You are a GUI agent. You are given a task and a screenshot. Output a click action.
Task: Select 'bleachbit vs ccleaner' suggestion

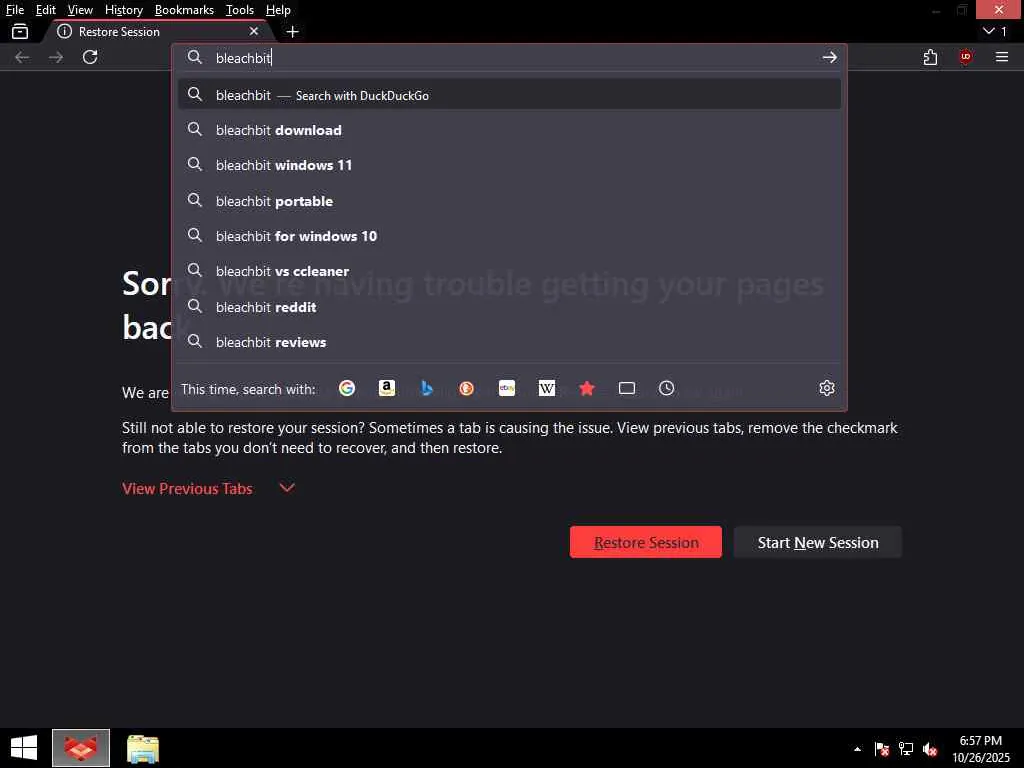click(x=509, y=271)
